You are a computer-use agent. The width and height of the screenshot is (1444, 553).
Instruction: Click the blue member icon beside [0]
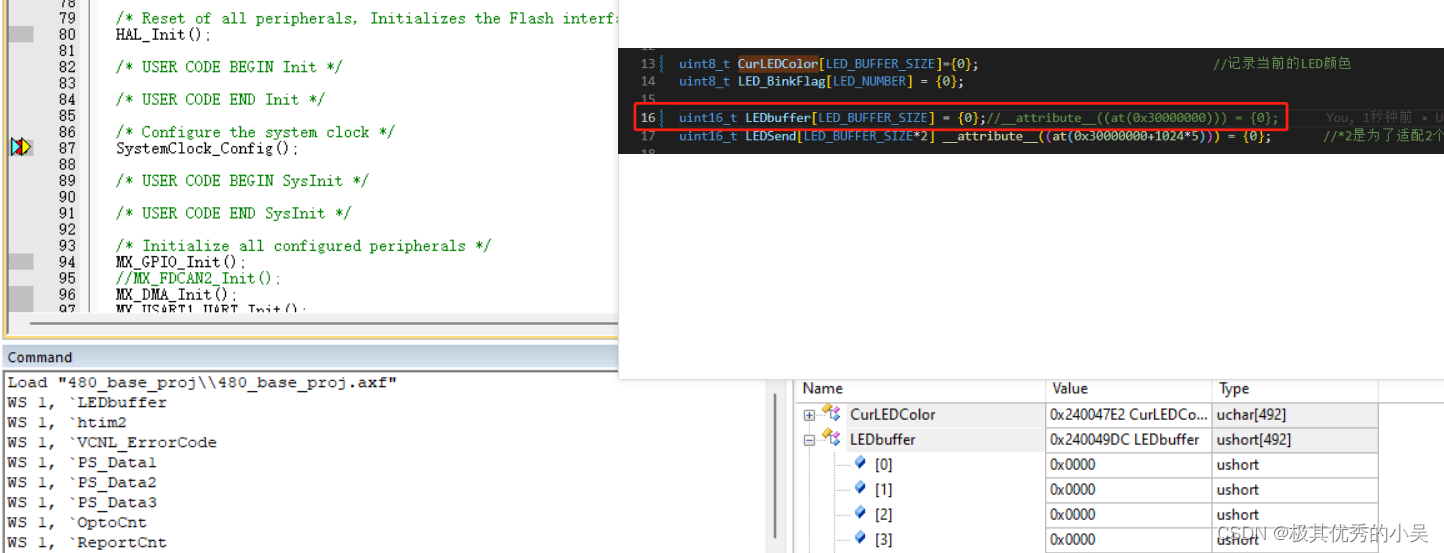point(860,463)
